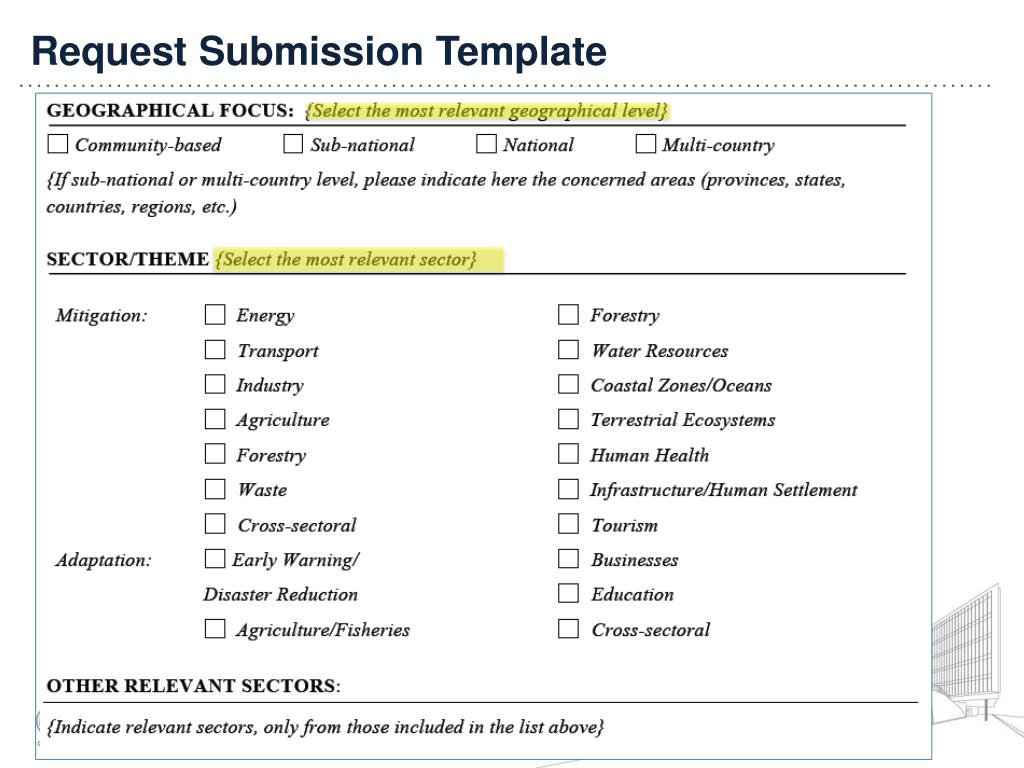
Task: Enable the Multi-country option
Action: click(x=646, y=144)
